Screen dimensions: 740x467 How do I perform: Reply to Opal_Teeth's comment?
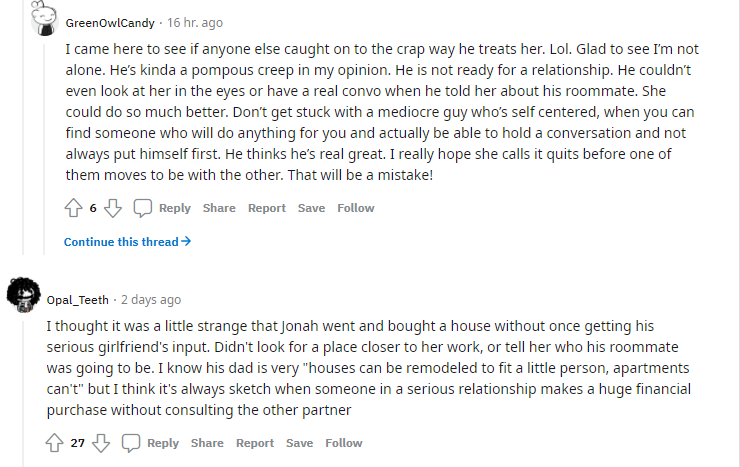click(163, 443)
